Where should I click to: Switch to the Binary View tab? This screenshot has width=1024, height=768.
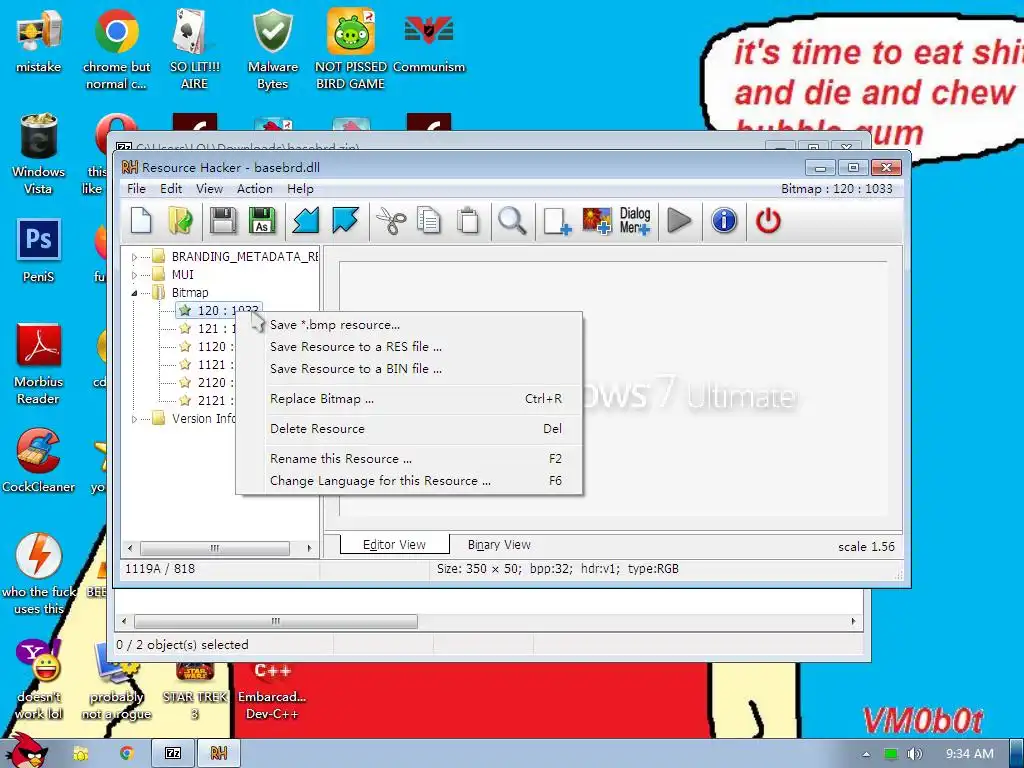point(499,545)
